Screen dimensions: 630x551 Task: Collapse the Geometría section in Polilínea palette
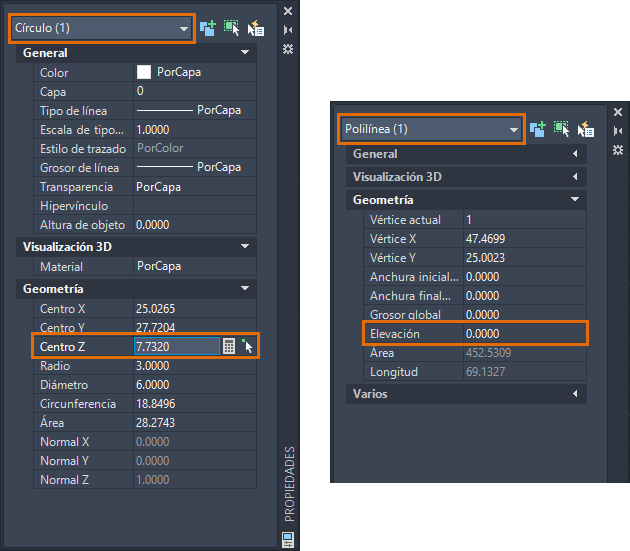tap(575, 199)
